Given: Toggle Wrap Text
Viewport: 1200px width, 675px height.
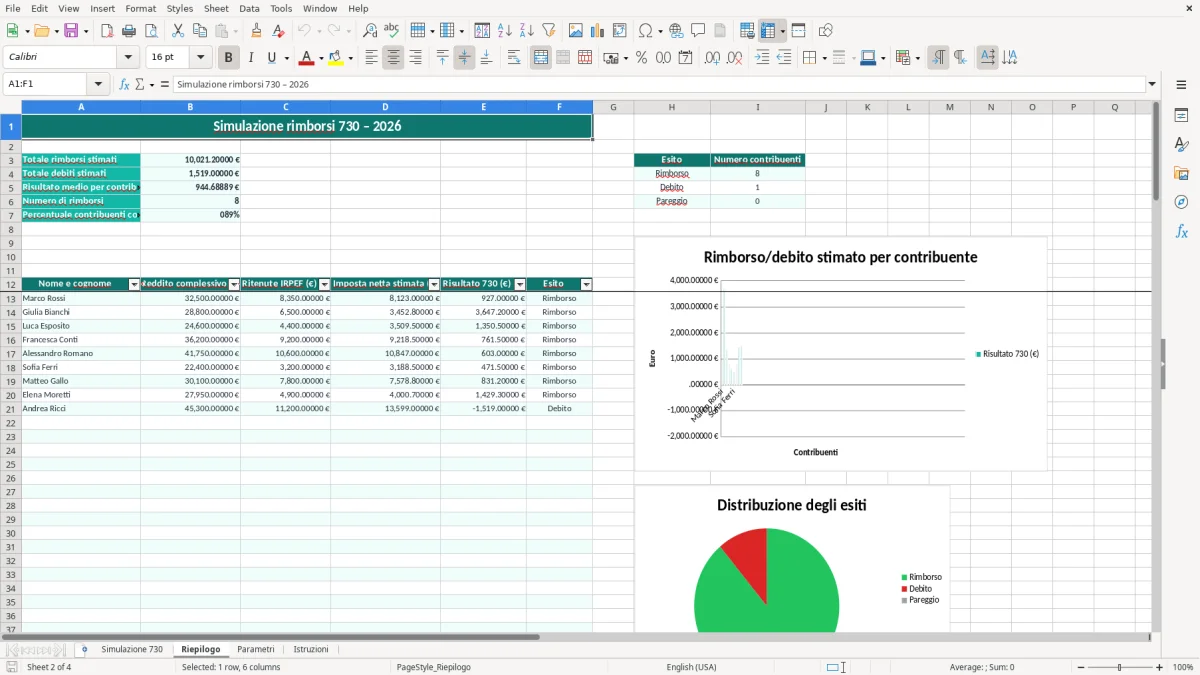Looking at the screenshot, I should (x=514, y=58).
